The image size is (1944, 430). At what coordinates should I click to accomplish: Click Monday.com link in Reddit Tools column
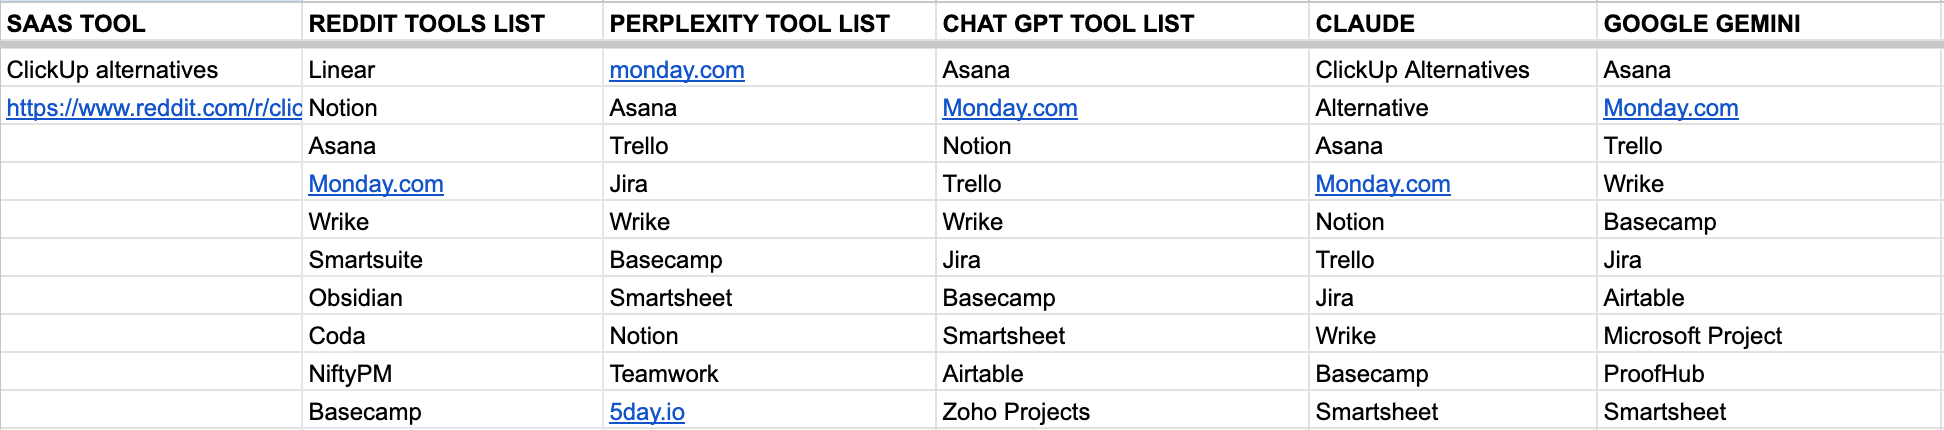point(376,184)
